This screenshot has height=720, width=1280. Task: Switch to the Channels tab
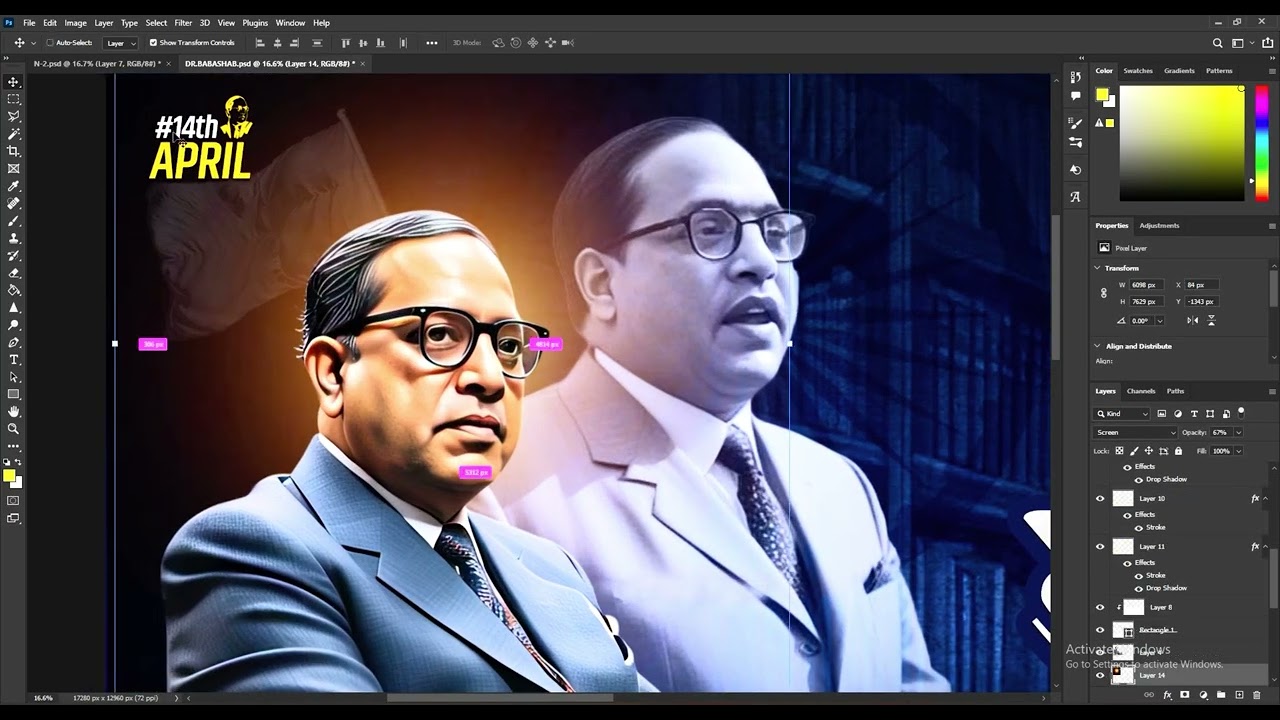(x=1141, y=391)
